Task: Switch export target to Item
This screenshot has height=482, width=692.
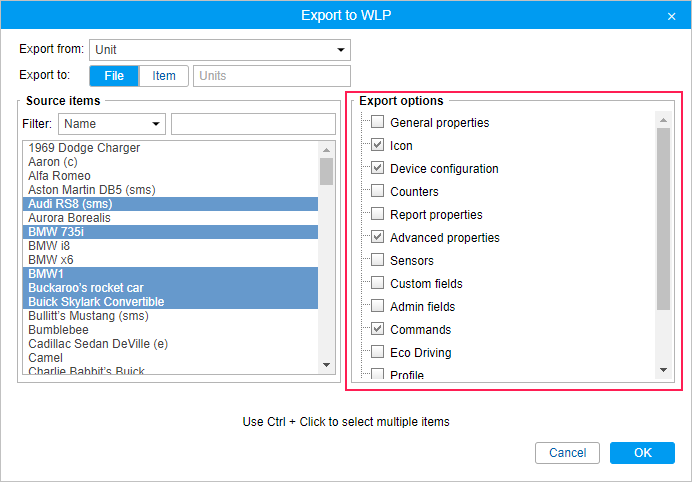Action: (x=164, y=76)
